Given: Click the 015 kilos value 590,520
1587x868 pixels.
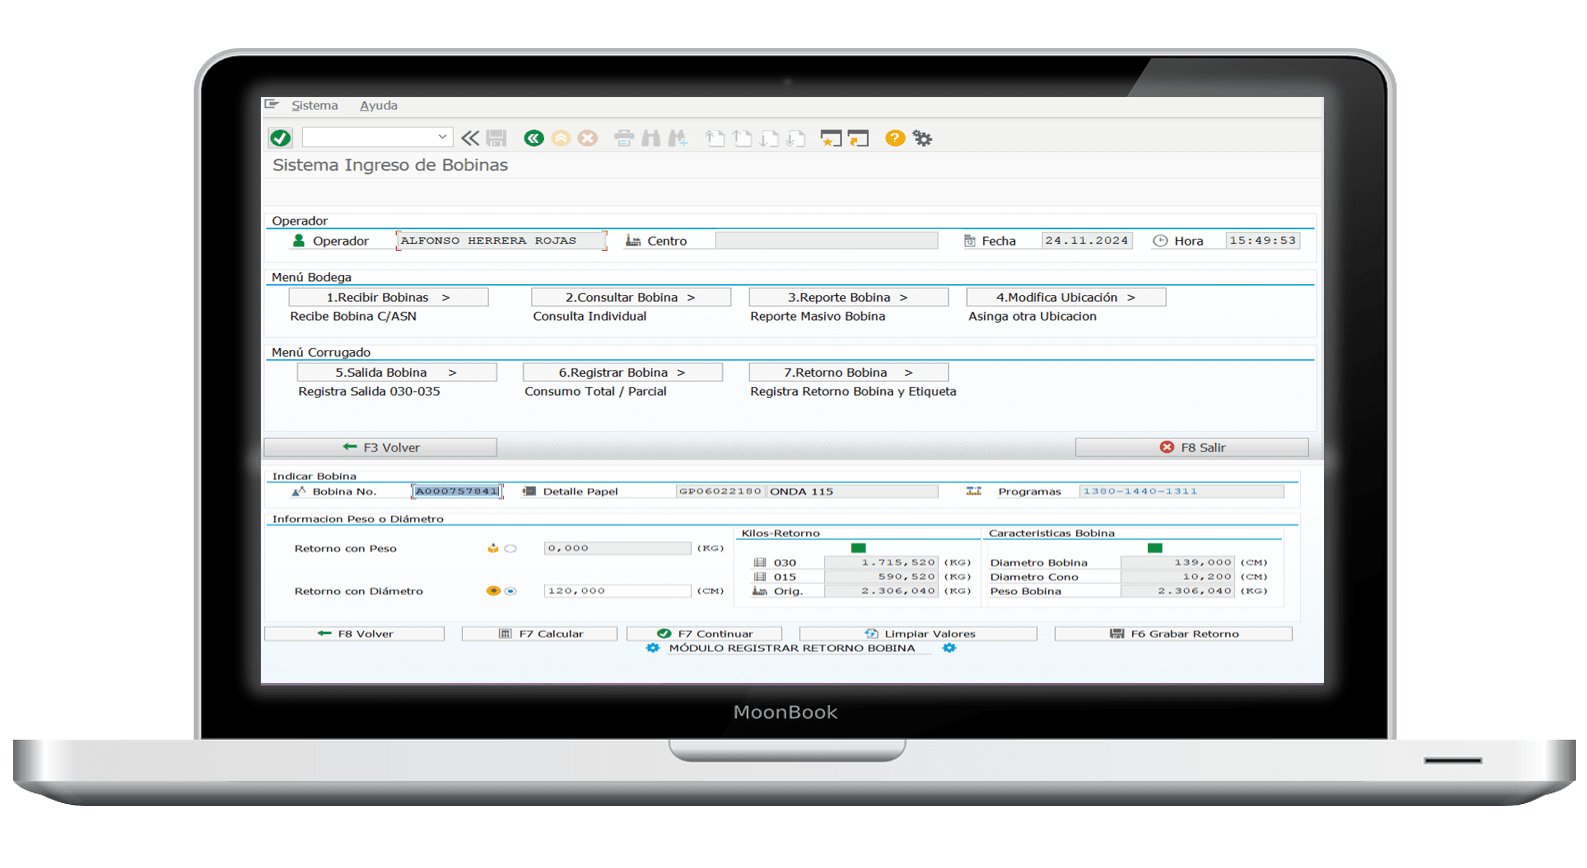Looking at the screenshot, I should [881, 576].
